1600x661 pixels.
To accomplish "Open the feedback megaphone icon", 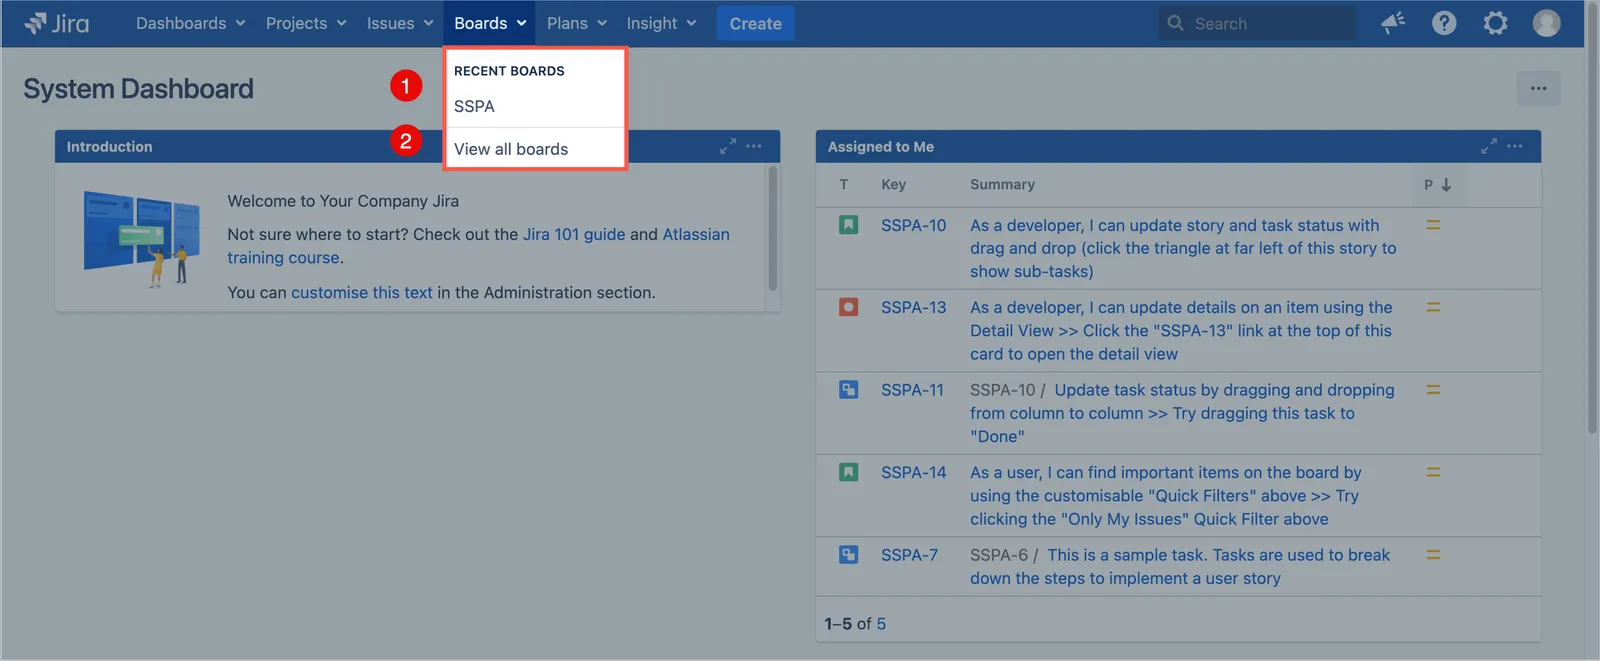I will 1393,23.
